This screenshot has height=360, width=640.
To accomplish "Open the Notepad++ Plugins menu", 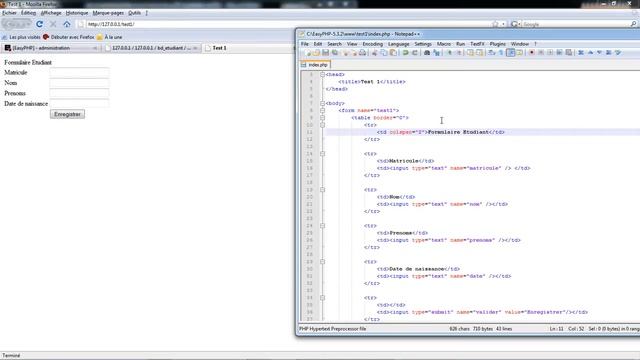I will click(x=498, y=44).
